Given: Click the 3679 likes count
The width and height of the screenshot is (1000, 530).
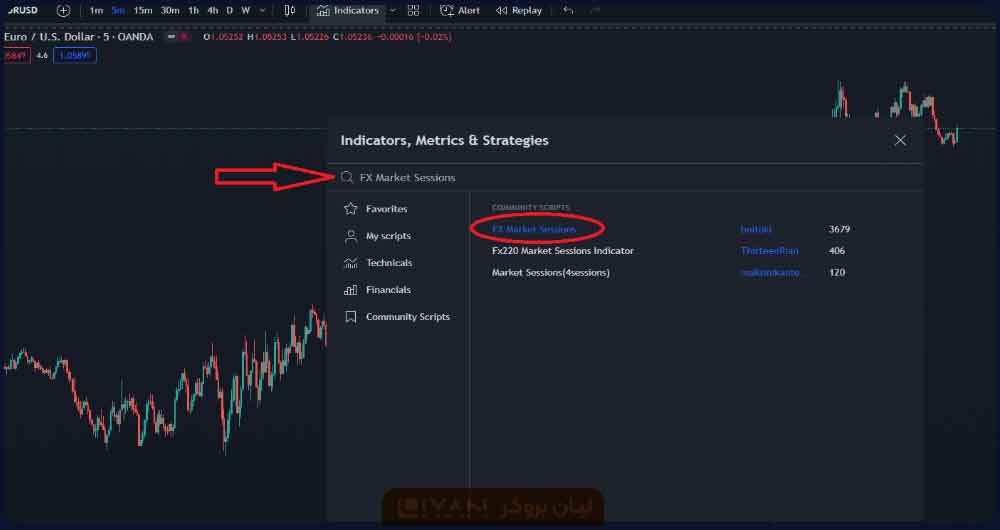Looking at the screenshot, I should pos(839,229).
